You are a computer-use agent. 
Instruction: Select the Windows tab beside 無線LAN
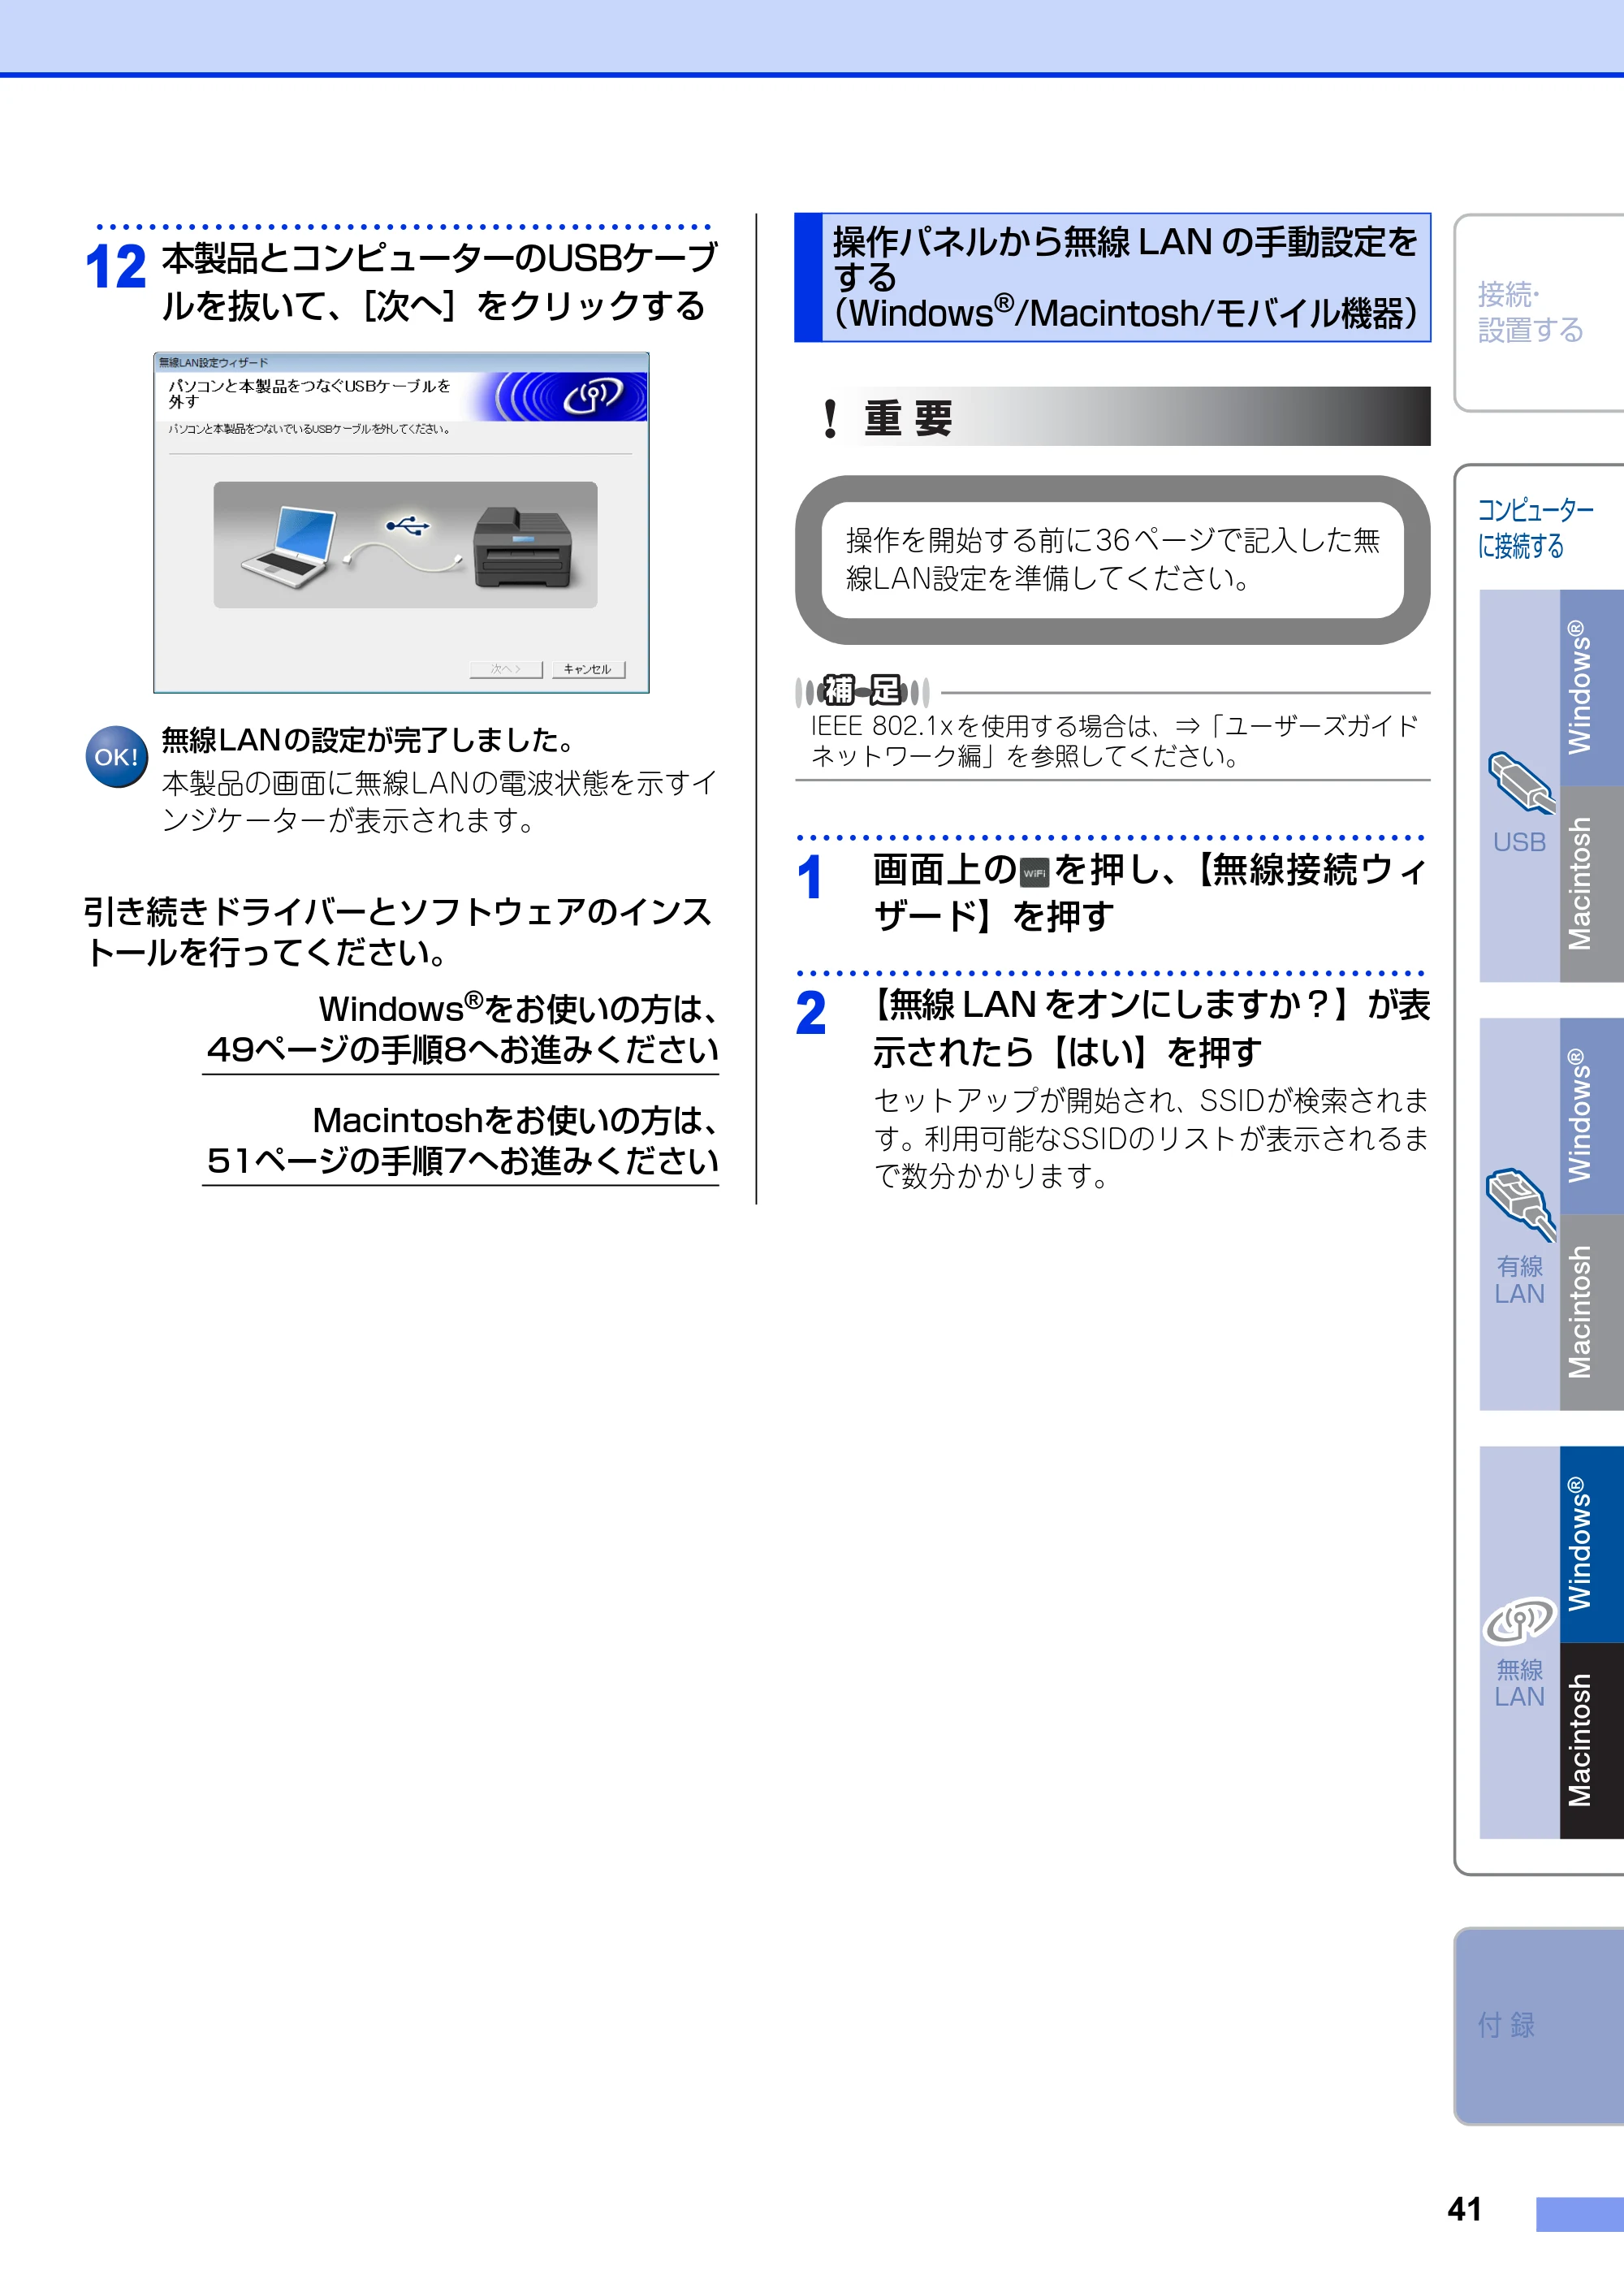[x=1591, y=1544]
